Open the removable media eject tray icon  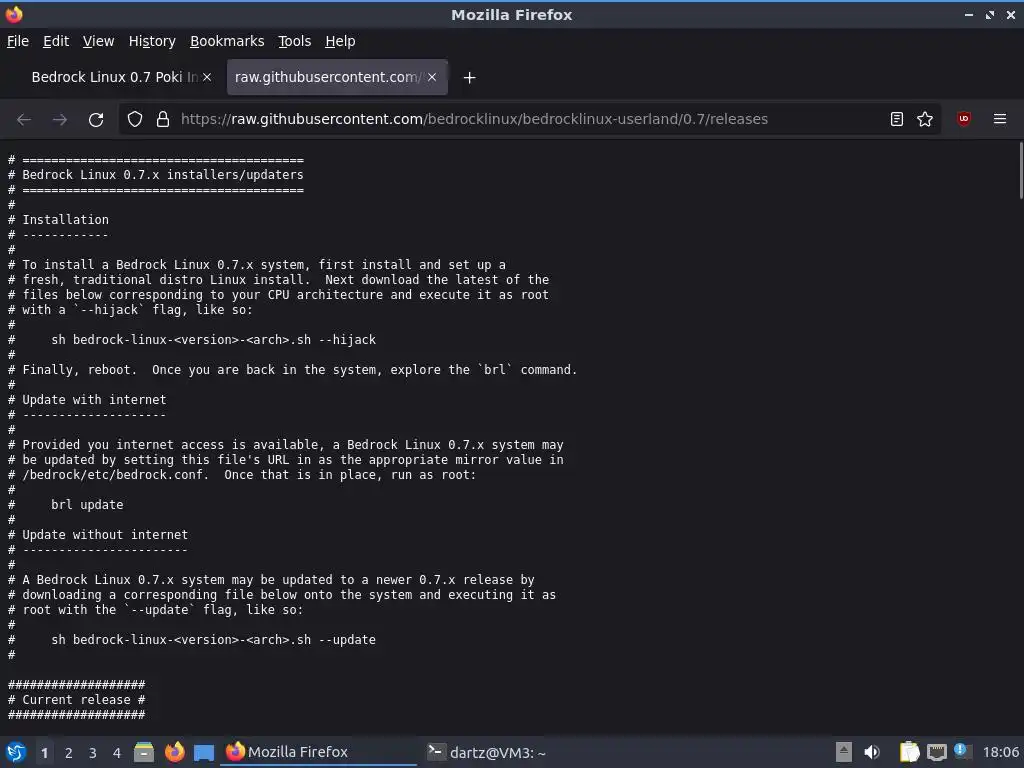click(x=843, y=752)
